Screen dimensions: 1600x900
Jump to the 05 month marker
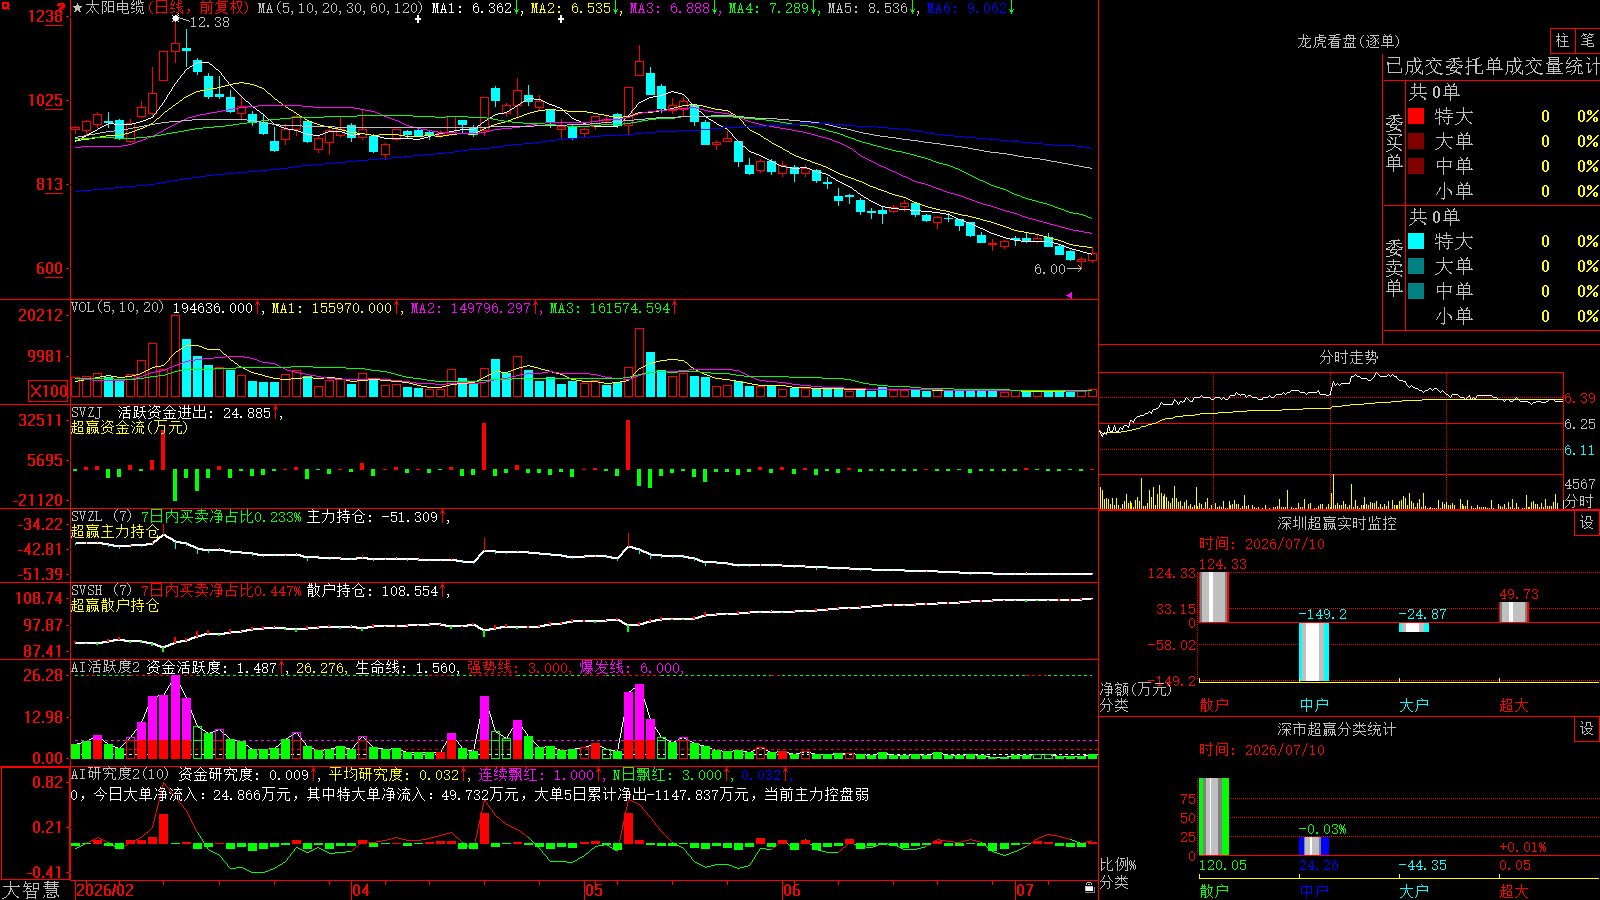point(594,890)
